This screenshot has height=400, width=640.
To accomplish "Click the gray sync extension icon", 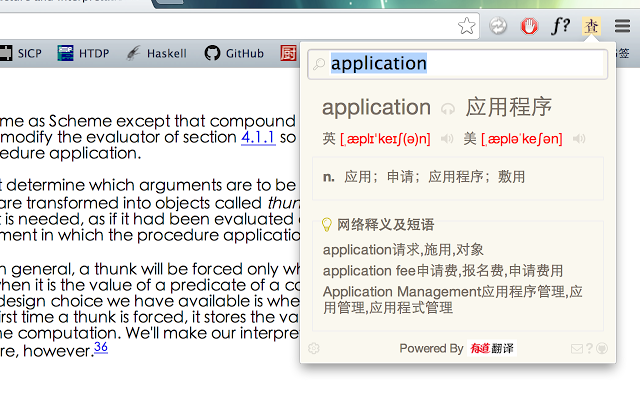I will point(499,27).
